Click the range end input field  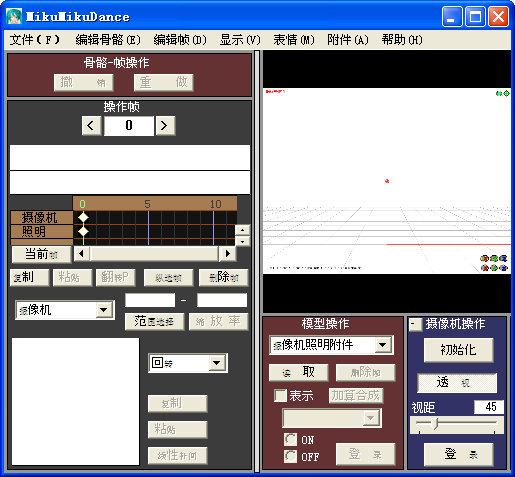(222, 300)
